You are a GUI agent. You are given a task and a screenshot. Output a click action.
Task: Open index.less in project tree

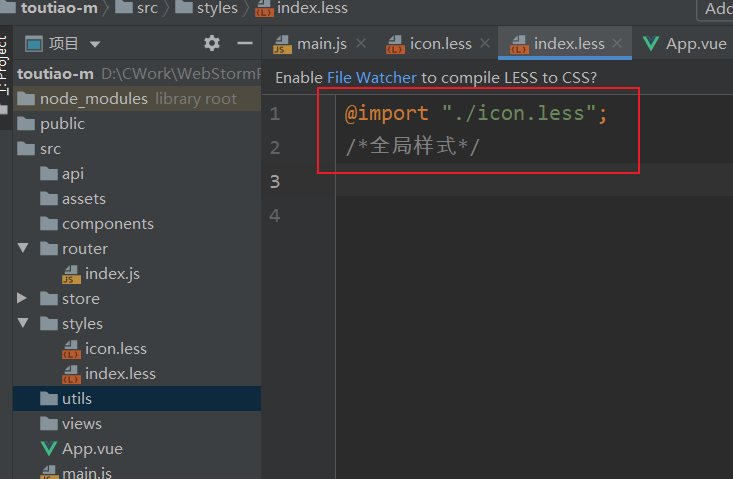(121, 374)
